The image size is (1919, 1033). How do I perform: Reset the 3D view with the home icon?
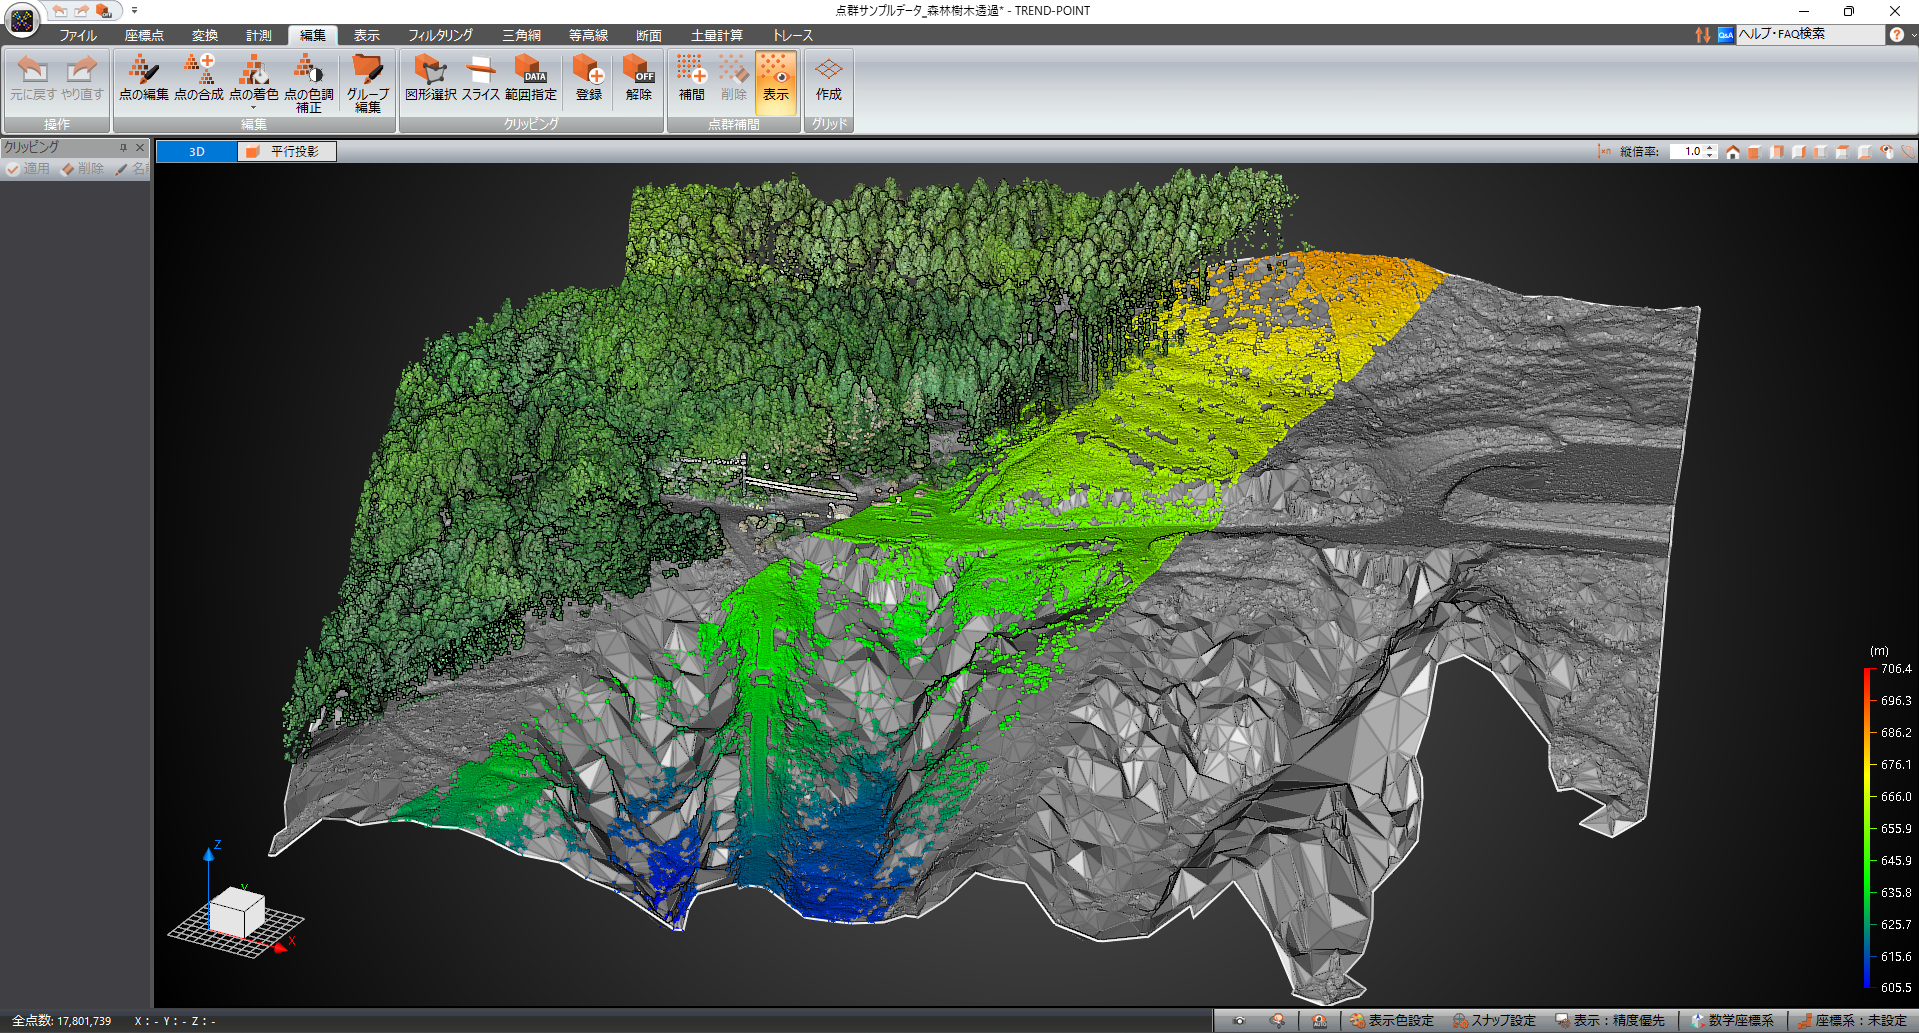[1733, 152]
